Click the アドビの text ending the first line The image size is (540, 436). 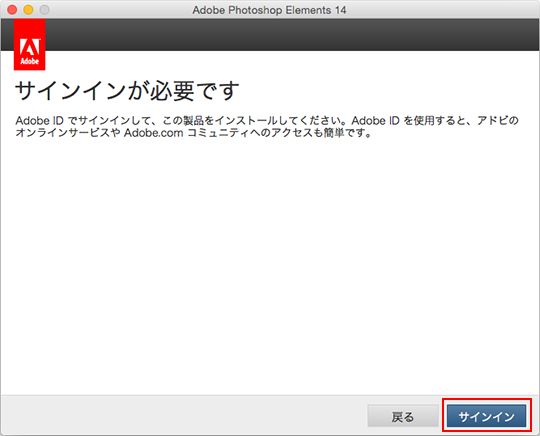(498, 121)
